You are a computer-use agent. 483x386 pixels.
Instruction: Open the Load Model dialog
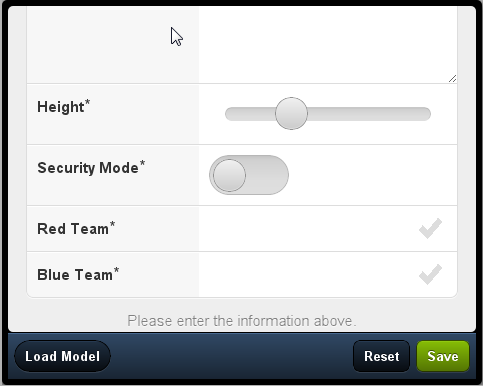(62, 356)
